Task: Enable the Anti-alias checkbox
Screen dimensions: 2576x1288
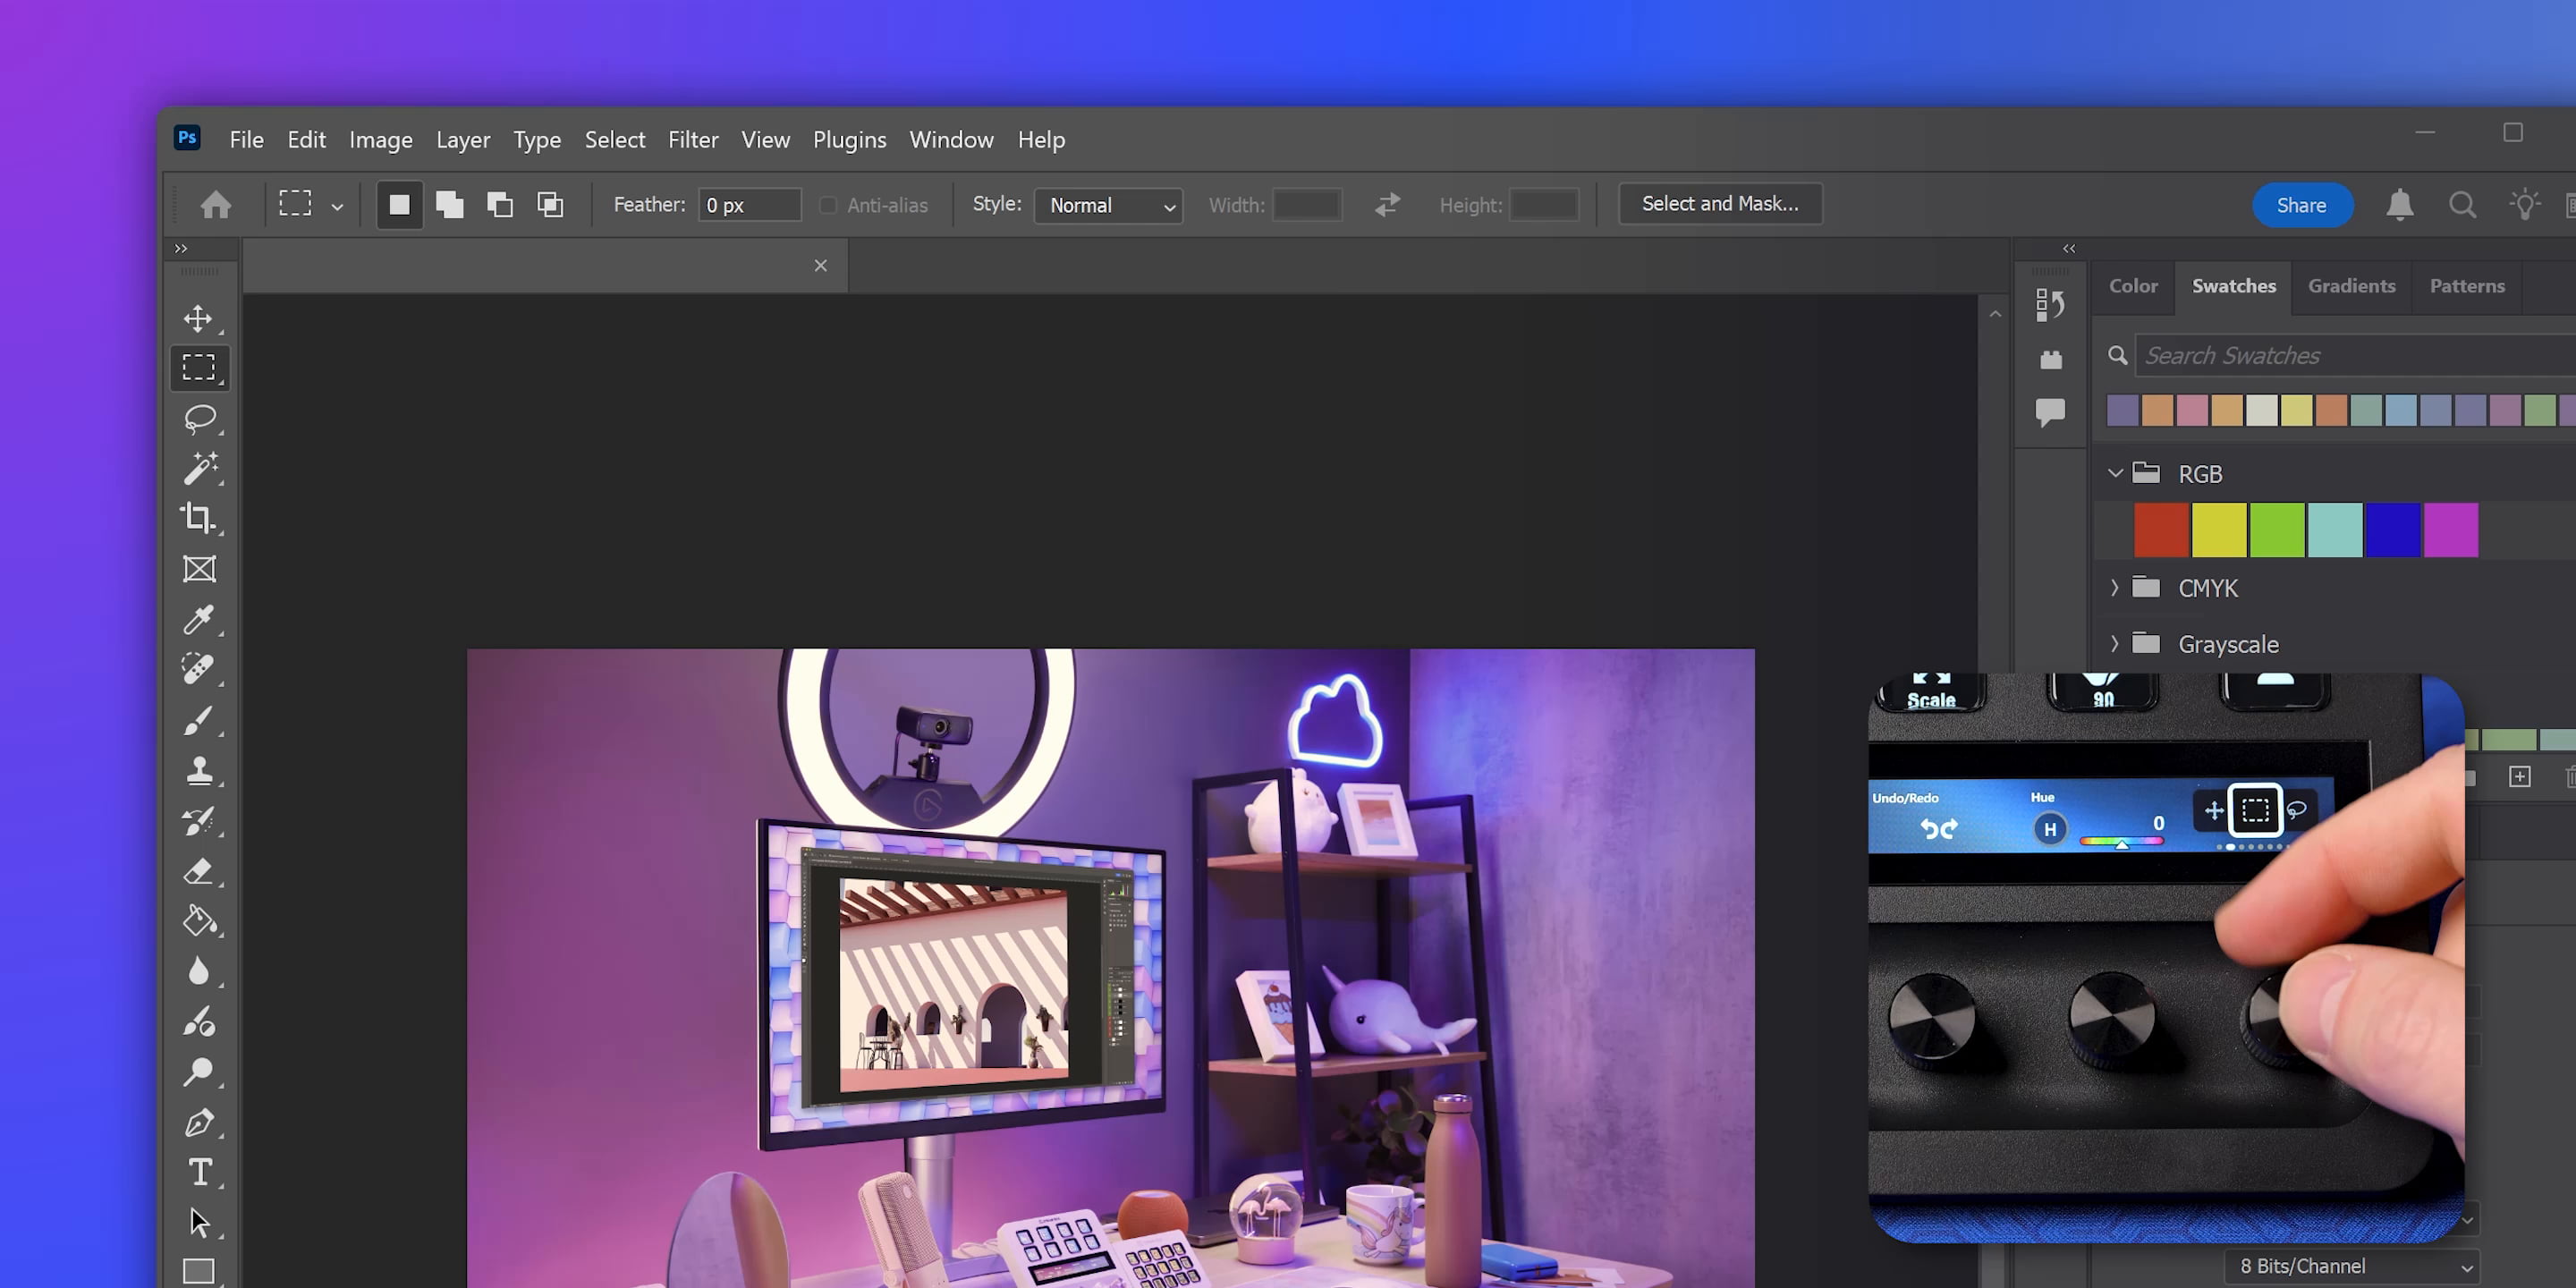Action: (828, 205)
